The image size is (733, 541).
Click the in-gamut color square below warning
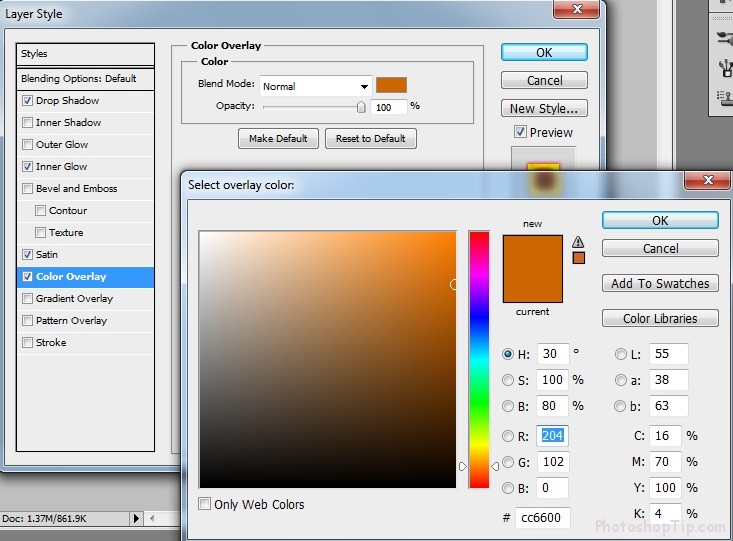point(579,258)
